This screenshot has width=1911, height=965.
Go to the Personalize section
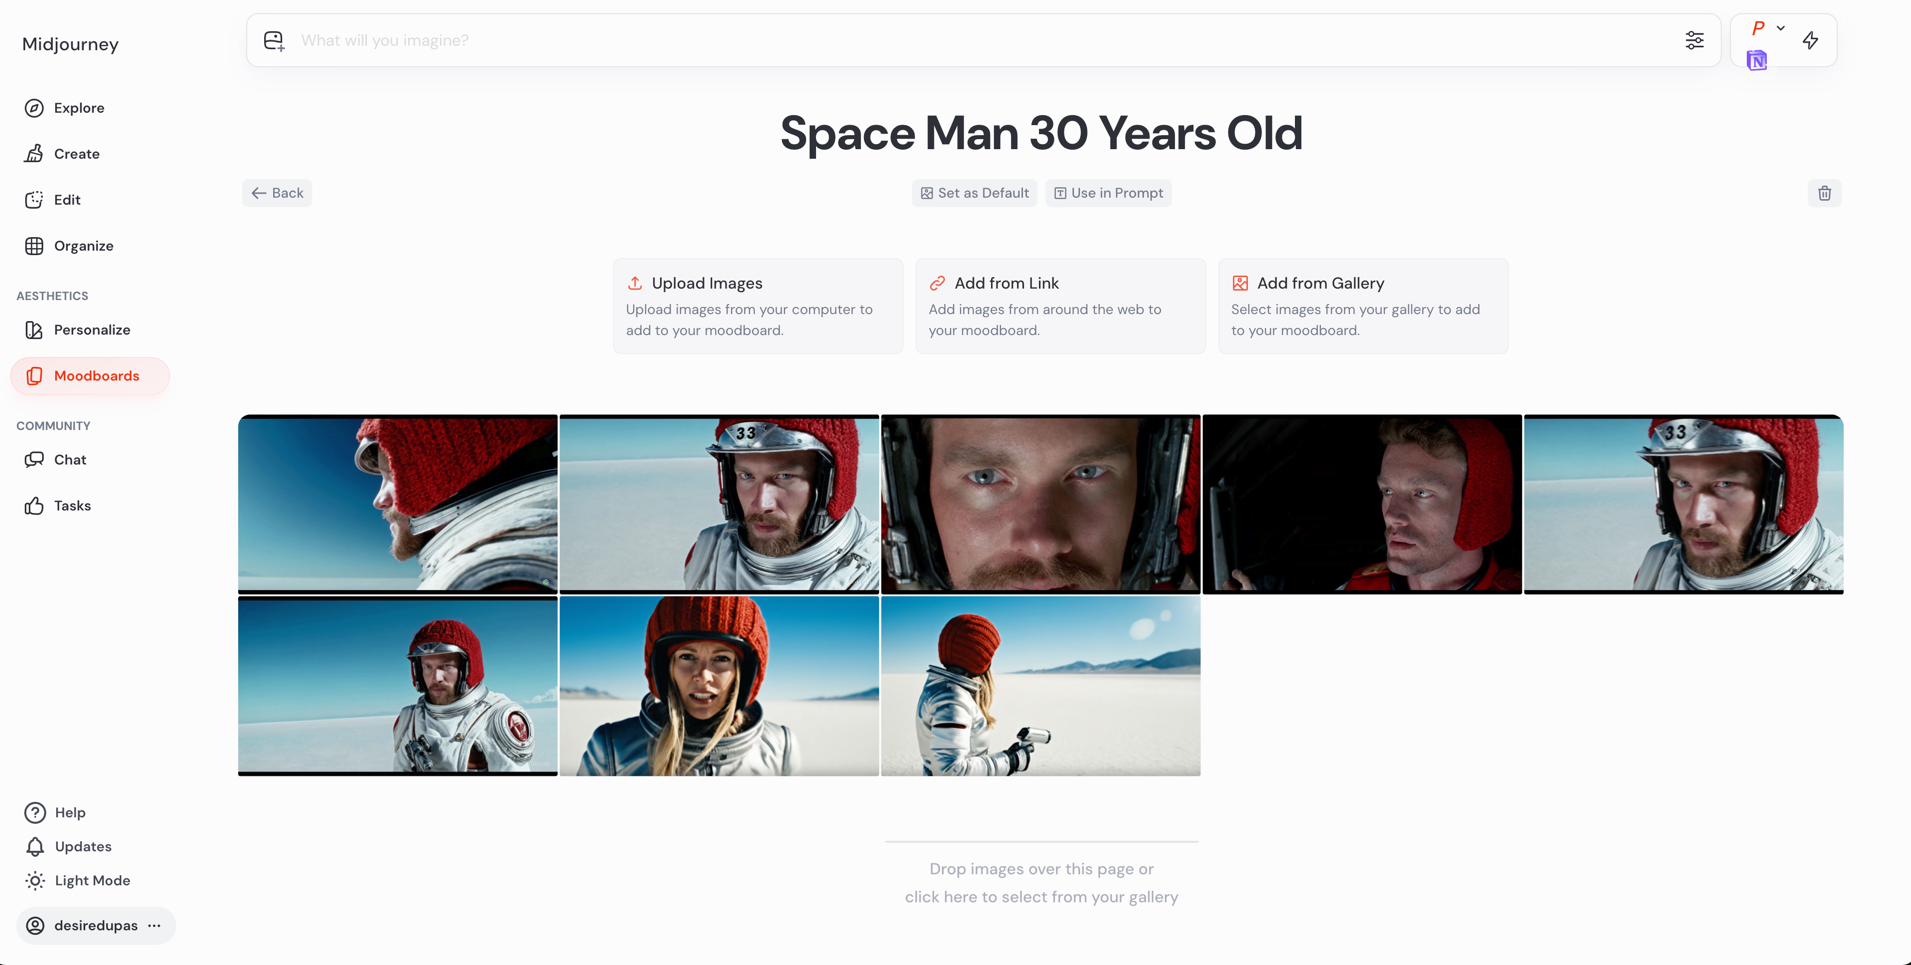pos(91,330)
